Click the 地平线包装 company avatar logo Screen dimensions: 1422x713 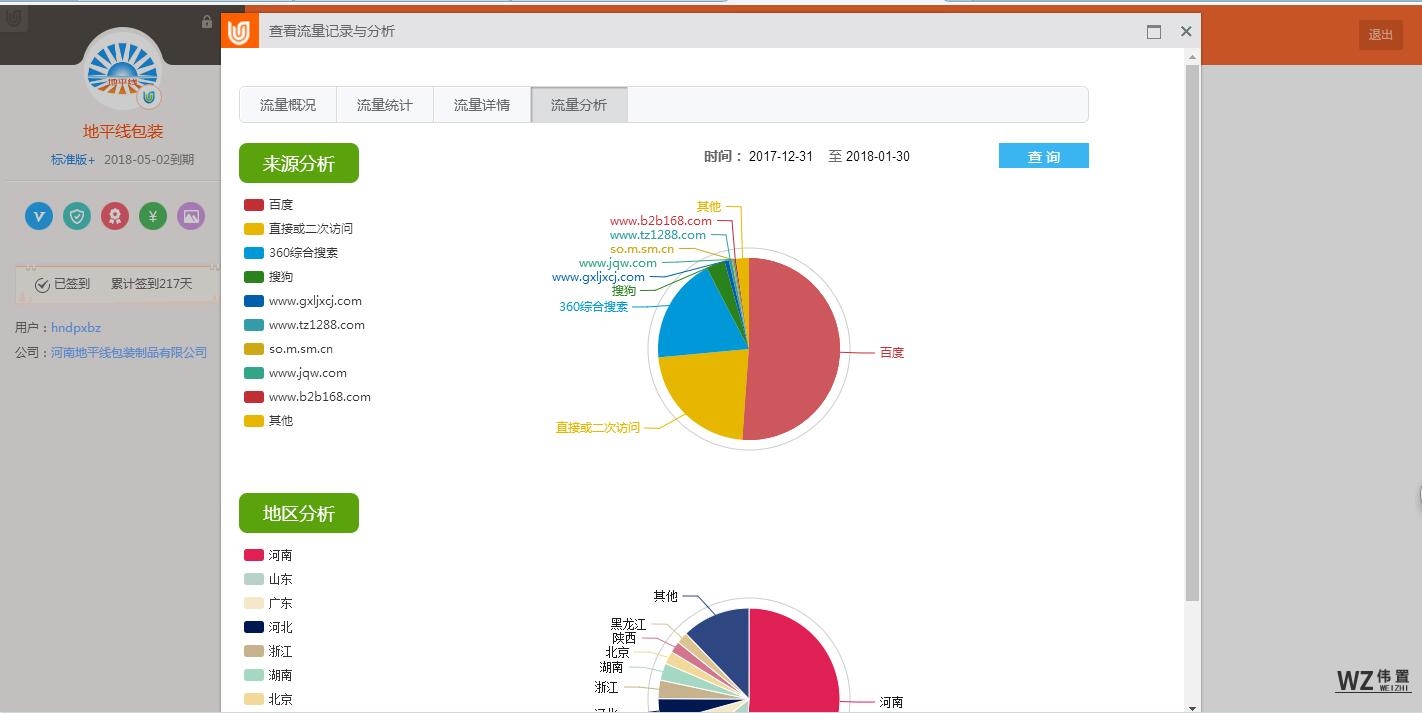pos(123,70)
